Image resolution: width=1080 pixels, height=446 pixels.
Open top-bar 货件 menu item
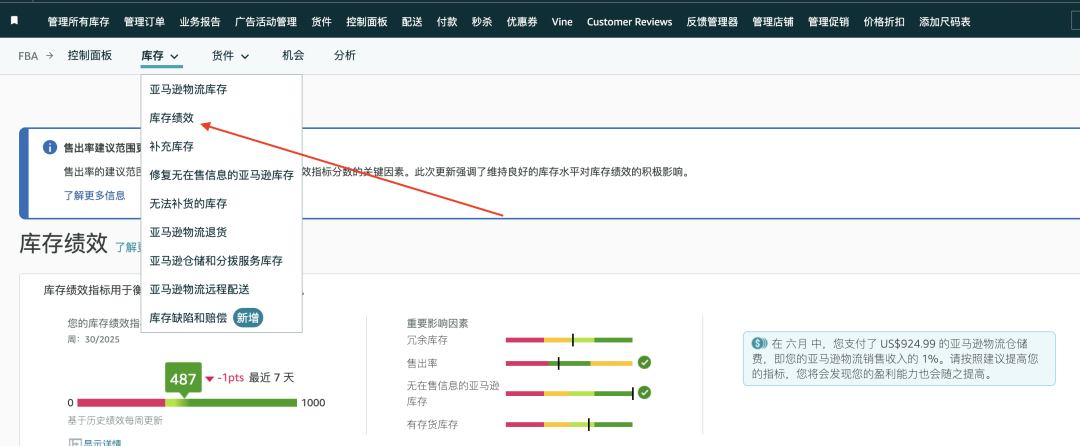322,21
